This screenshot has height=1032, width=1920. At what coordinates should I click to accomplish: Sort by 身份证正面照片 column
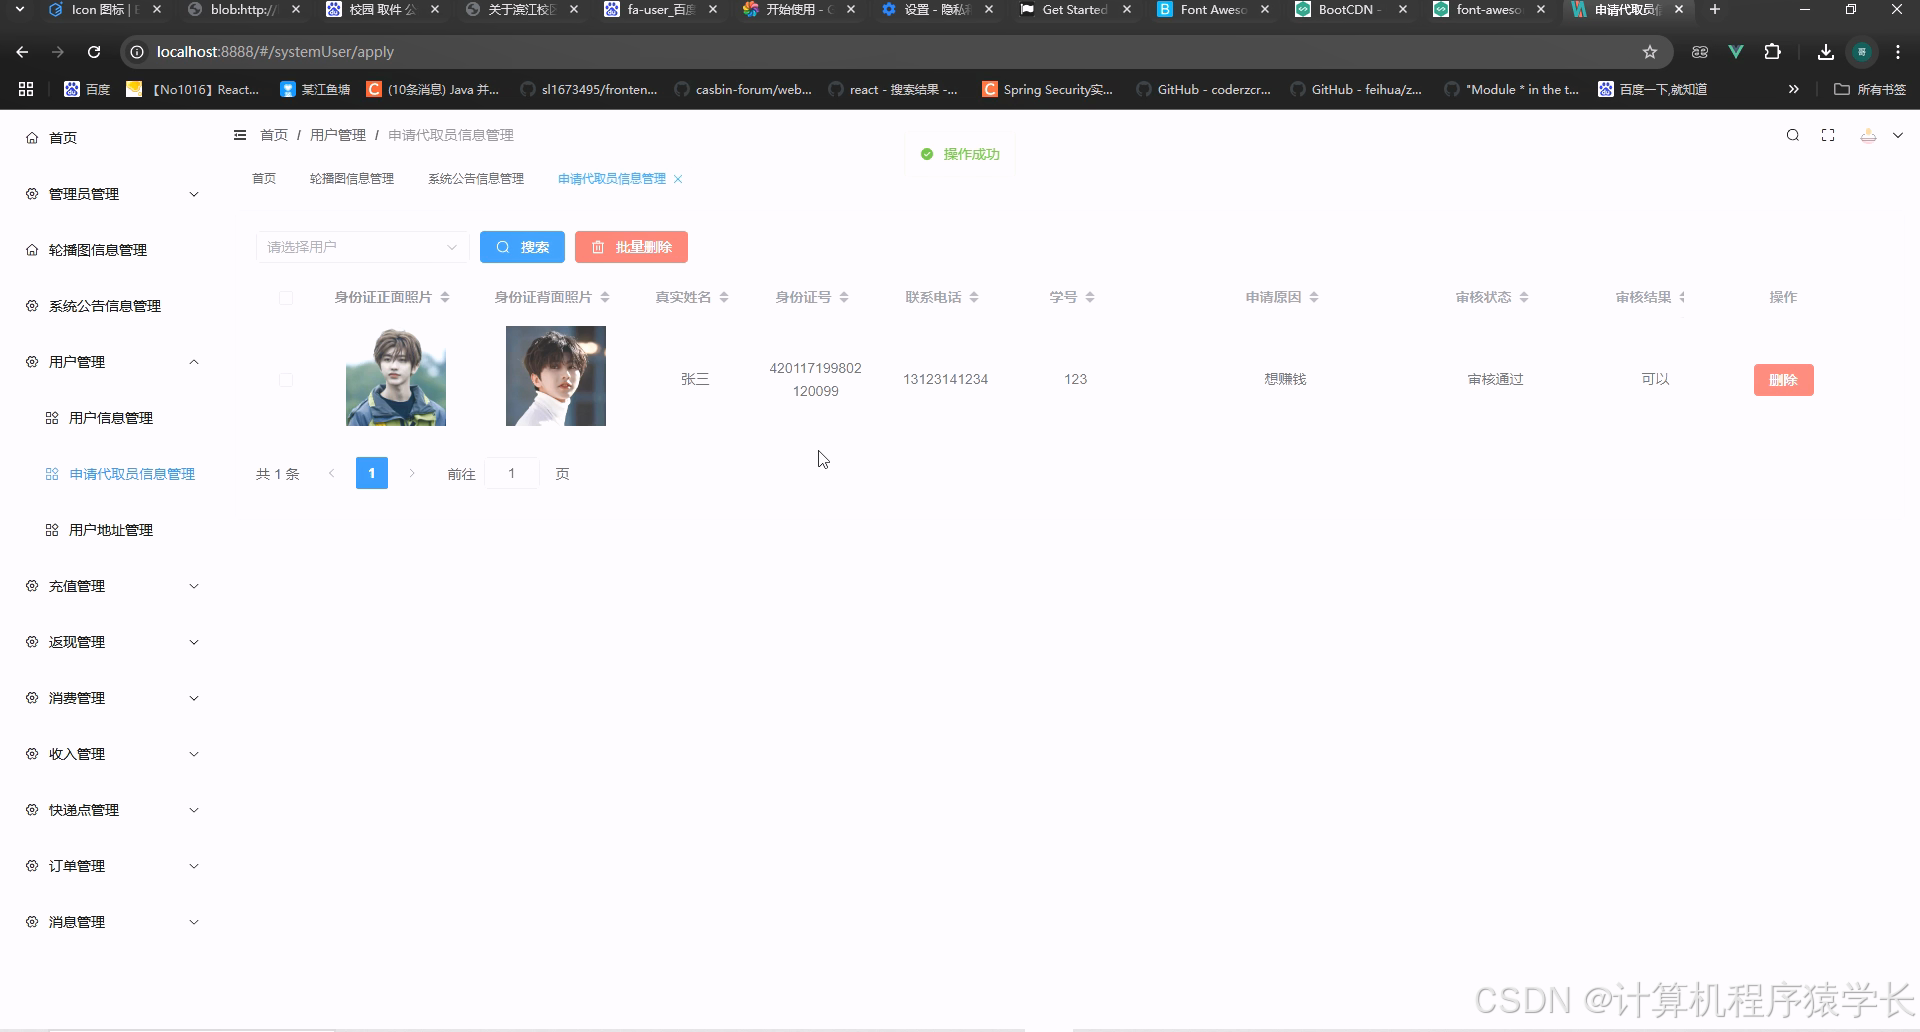pyautogui.click(x=445, y=297)
